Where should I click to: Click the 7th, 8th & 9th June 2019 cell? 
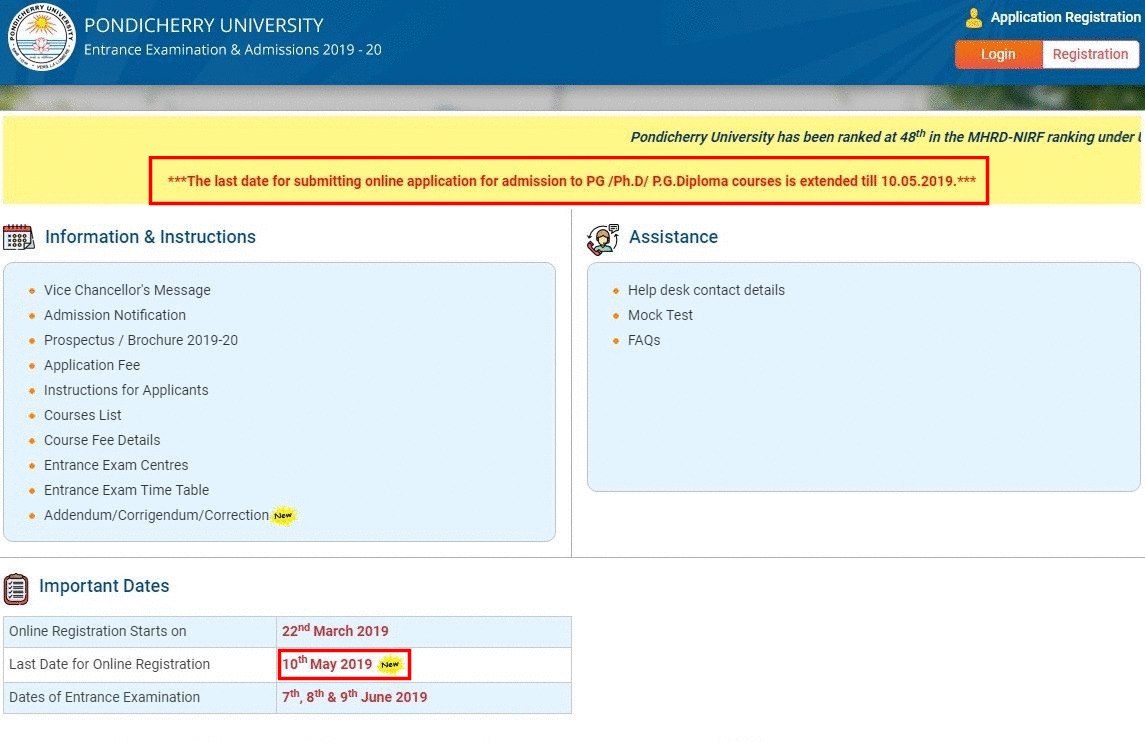(424, 697)
